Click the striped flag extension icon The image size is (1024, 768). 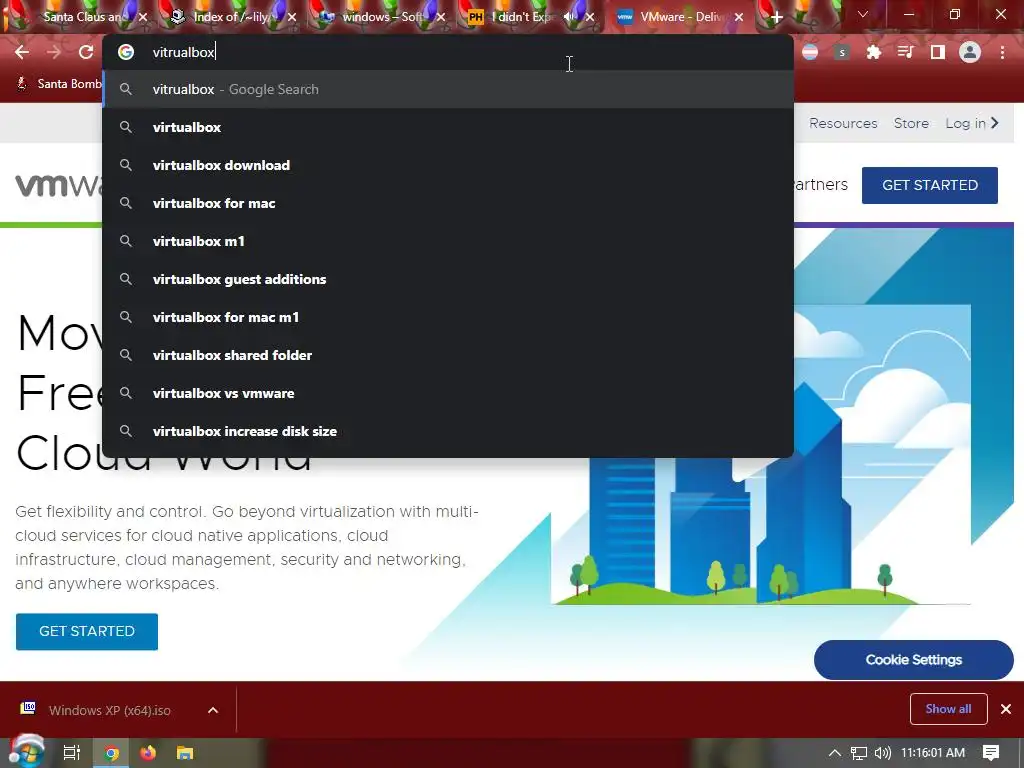(810, 52)
